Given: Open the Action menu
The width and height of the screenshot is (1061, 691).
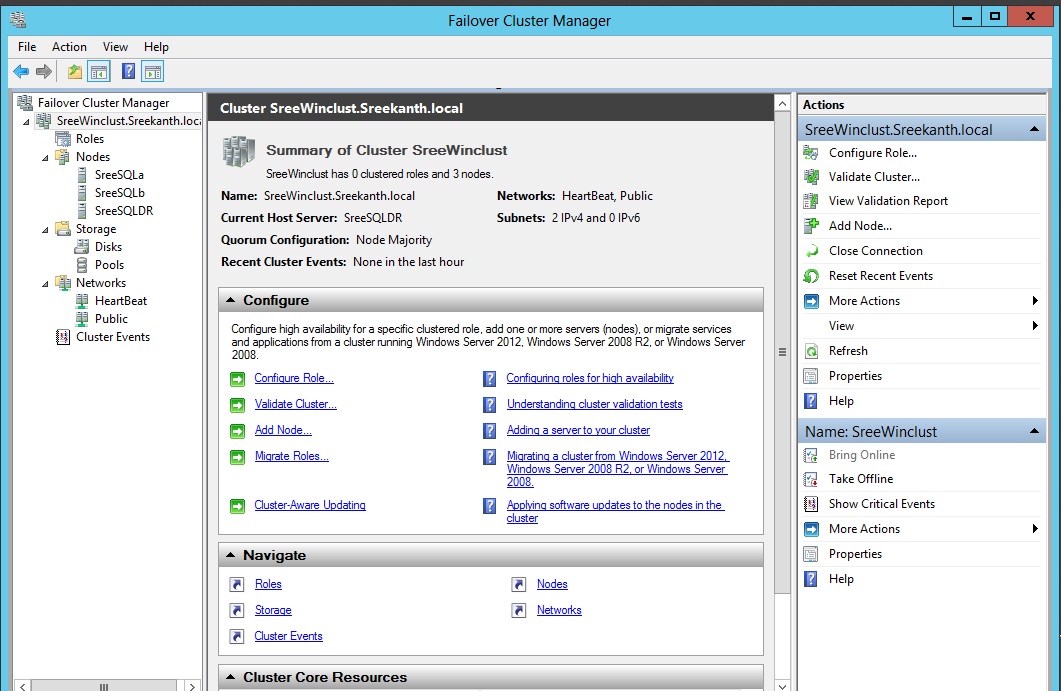Looking at the screenshot, I should click(69, 47).
